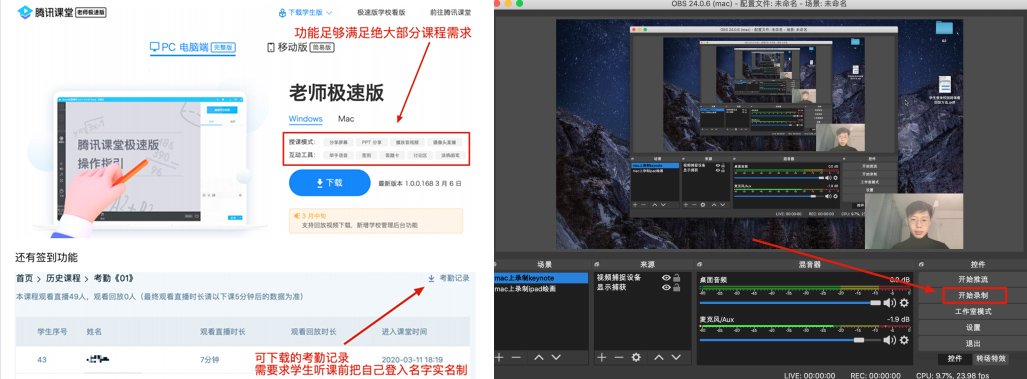Open the 转场特效 tab
Screen dimensions: 1027x379
991,359
